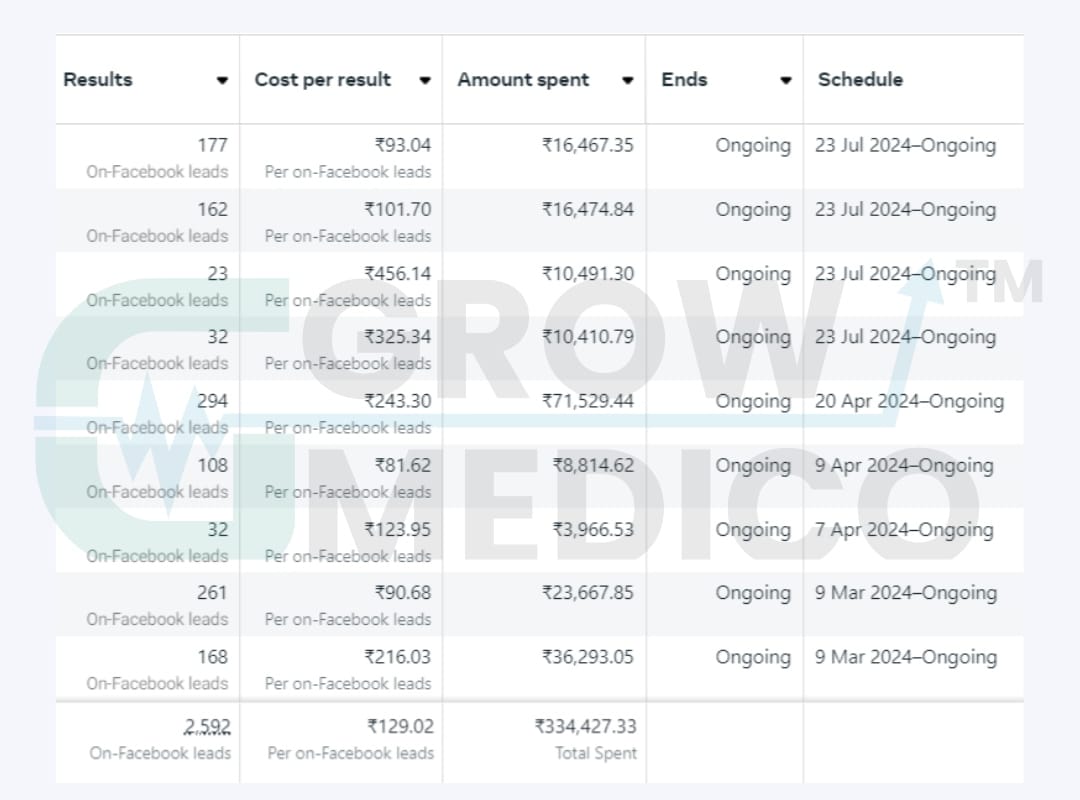Image resolution: width=1080 pixels, height=800 pixels.
Task: Open the Results column dropdown arrow
Action: coord(222,81)
